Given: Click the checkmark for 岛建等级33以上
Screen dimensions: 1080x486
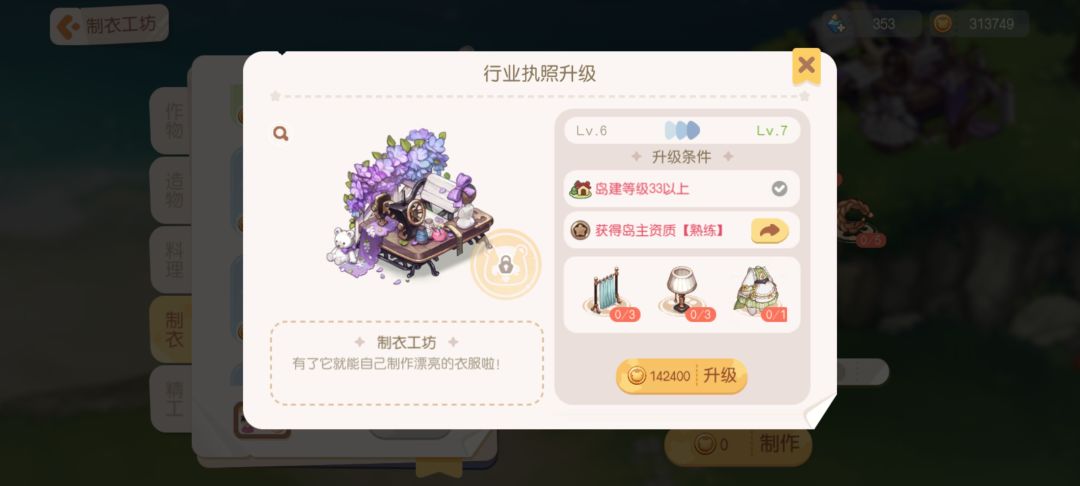Looking at the screenshot, I should [x=779, y=189].
